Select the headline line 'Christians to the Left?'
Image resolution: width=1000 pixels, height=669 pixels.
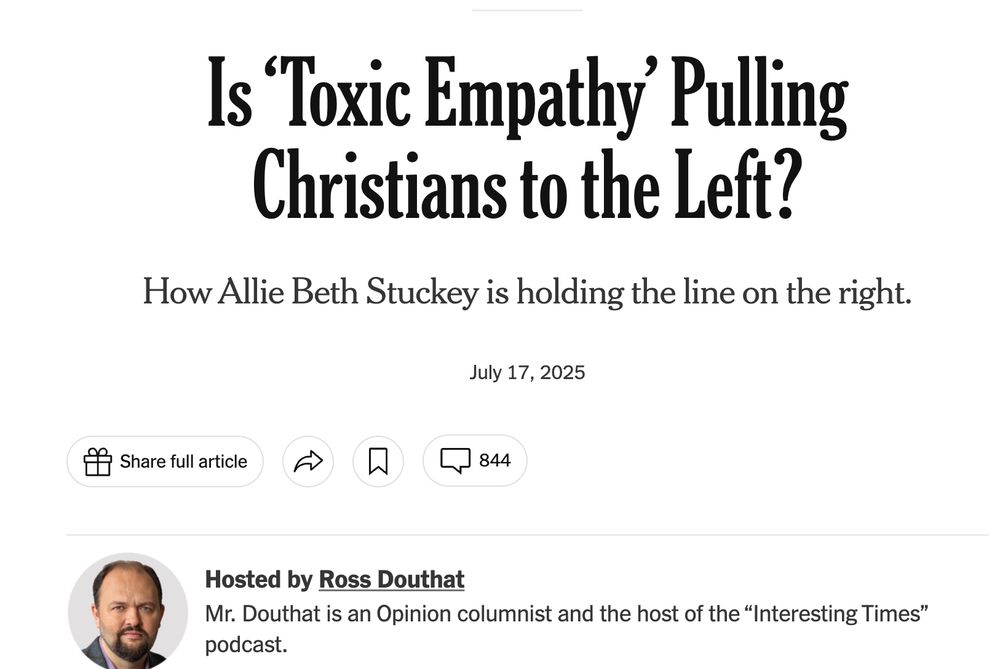pos(527,185)
